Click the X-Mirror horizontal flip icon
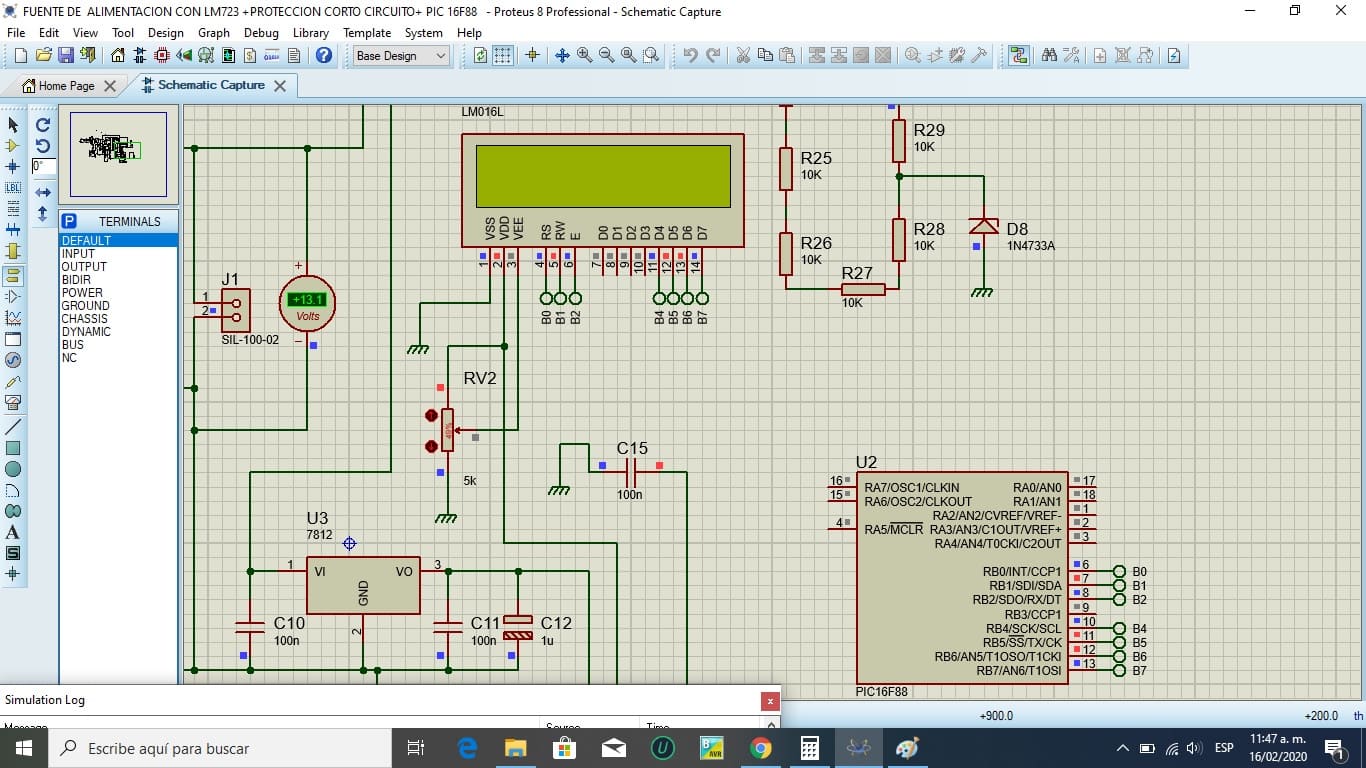Screen dimensions: 1366x768 point(43,192)
